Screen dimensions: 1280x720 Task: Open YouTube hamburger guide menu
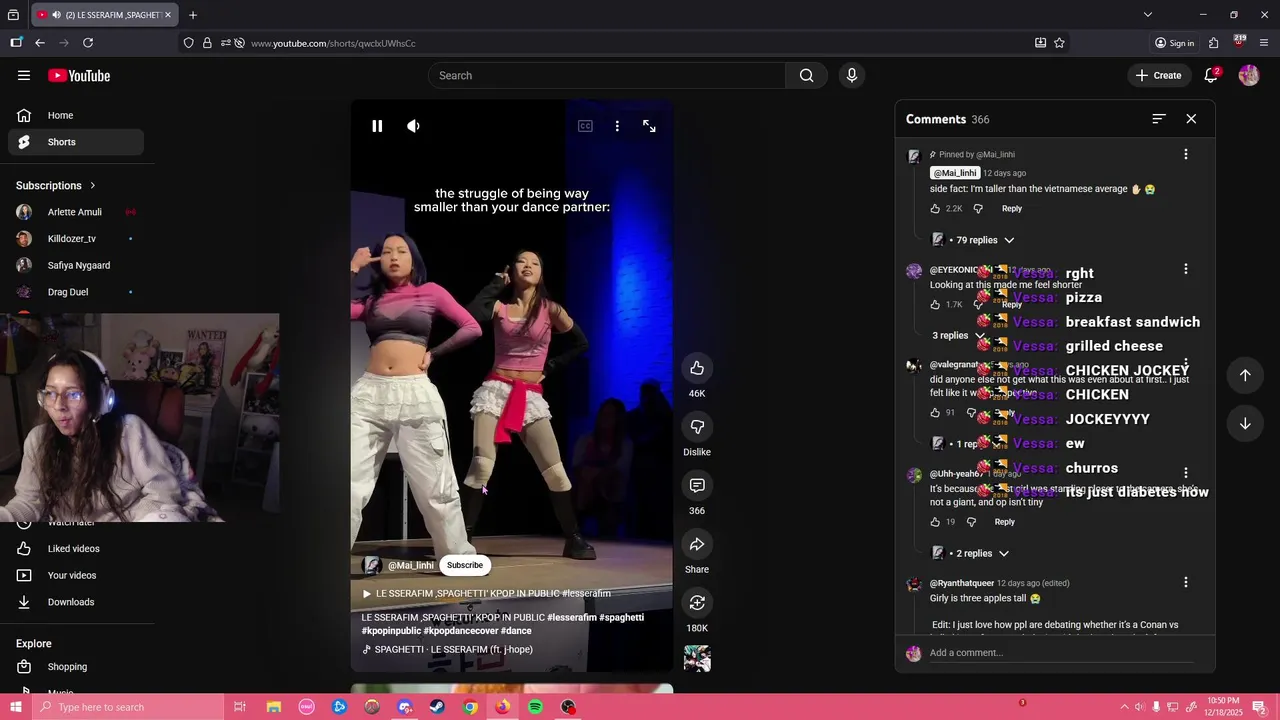(24, 76)
